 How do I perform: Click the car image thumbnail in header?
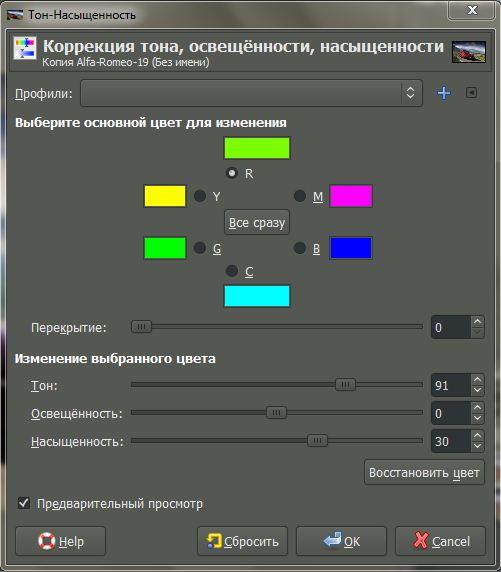point(469,52)
